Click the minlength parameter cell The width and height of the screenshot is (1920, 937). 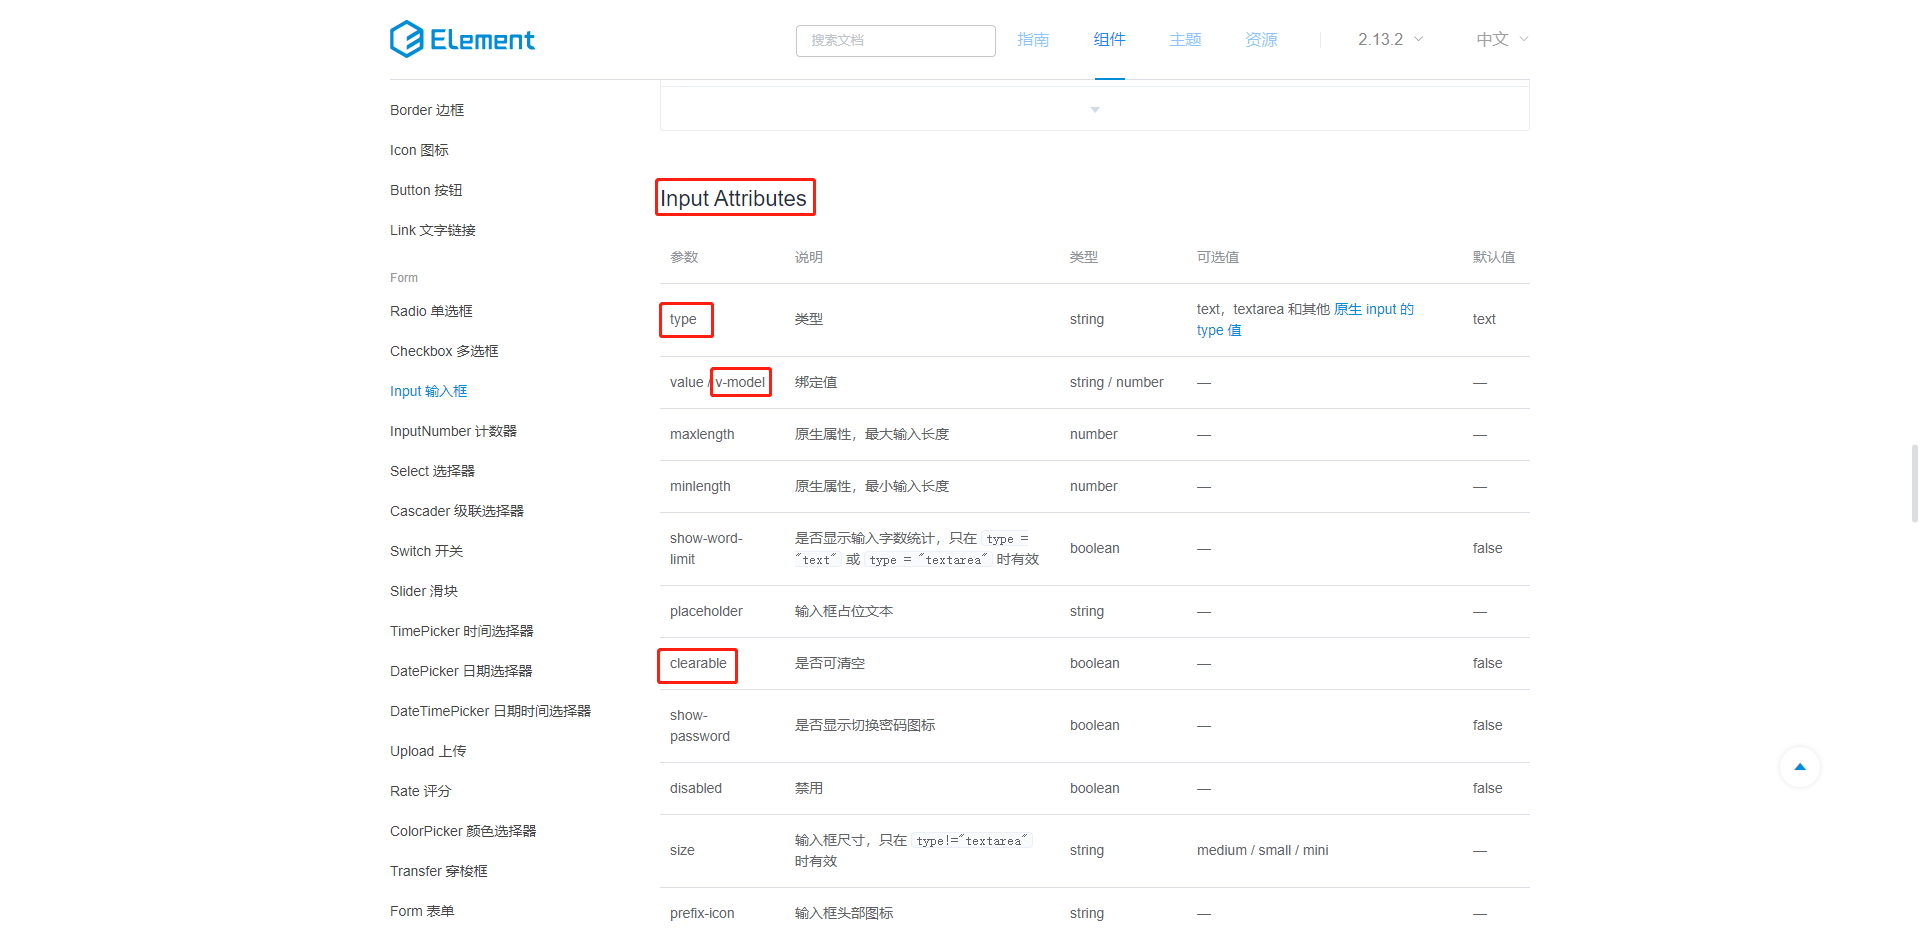pyautogui.click(x=700, y=486)
